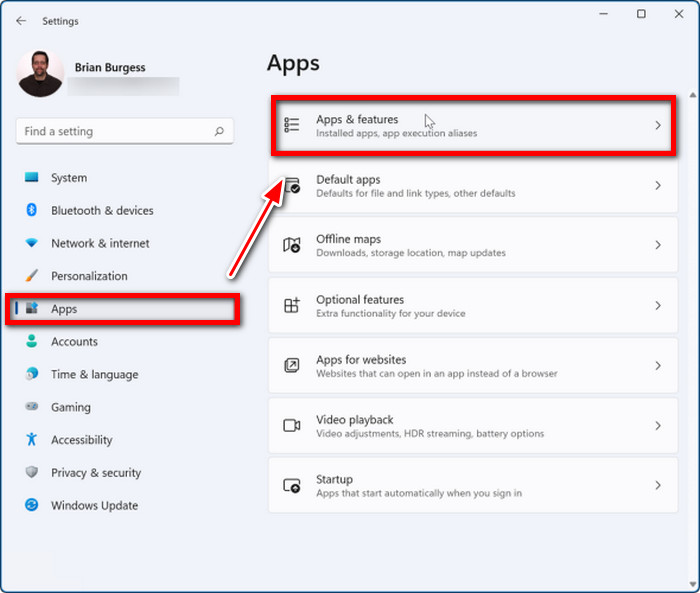Screen dimensions: 700x593
Task: Expand Video playback chevron
Action: pos(658,426)
